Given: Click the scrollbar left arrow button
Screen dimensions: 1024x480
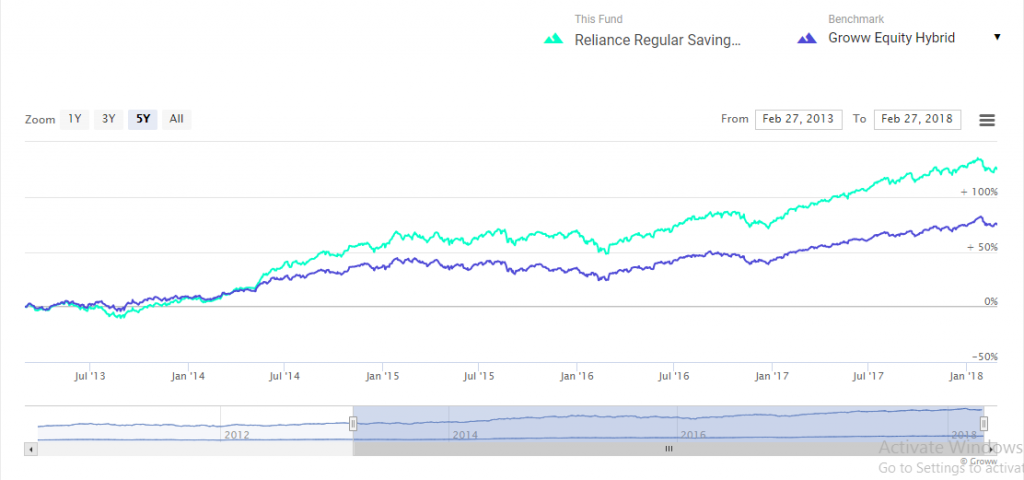Looking at the screenshot, I should point(31,450).
